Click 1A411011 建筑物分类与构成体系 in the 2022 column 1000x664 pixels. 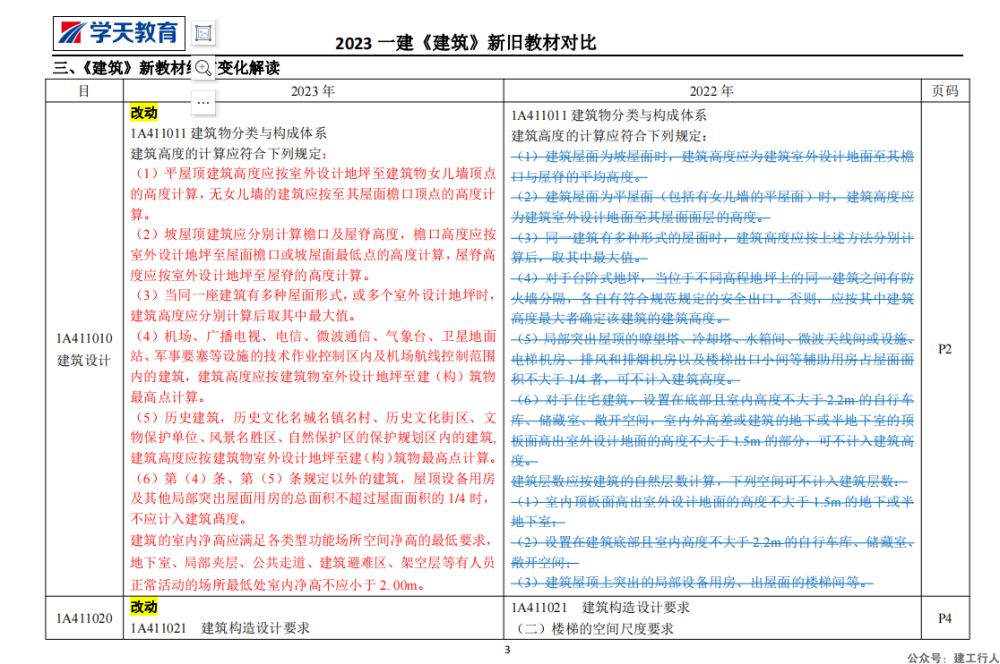tap(609, 115)
